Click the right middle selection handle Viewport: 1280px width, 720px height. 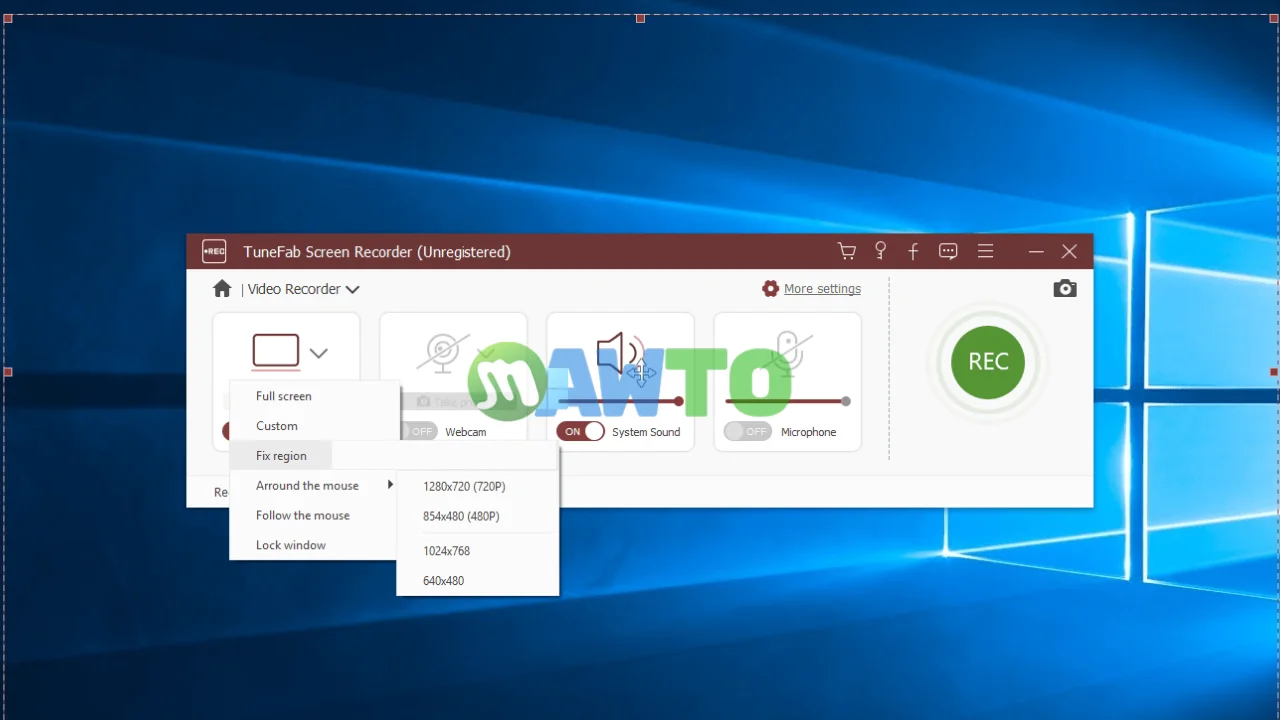click(x=1273, y=372)
